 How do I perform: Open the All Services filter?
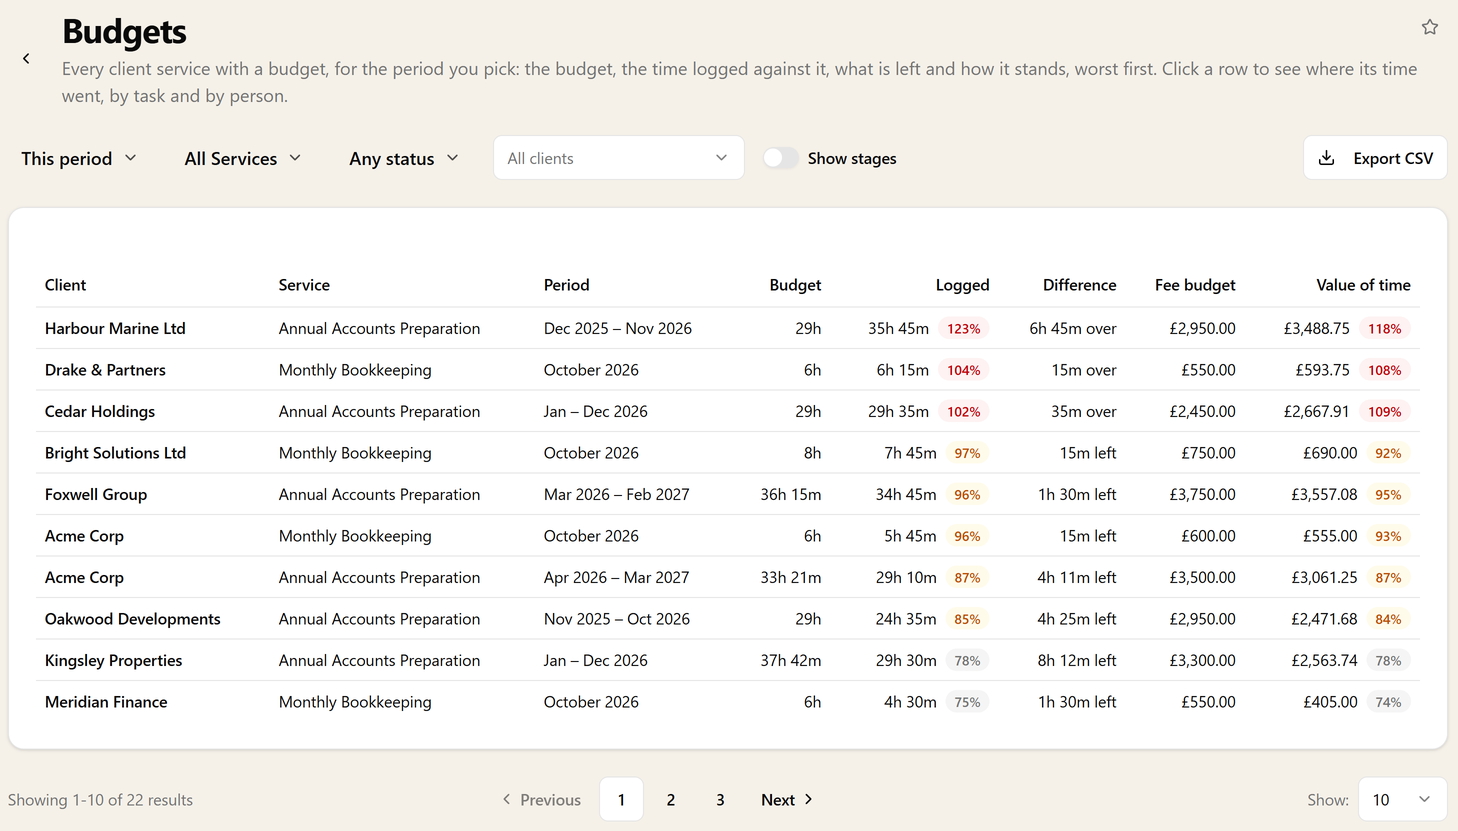243,158
